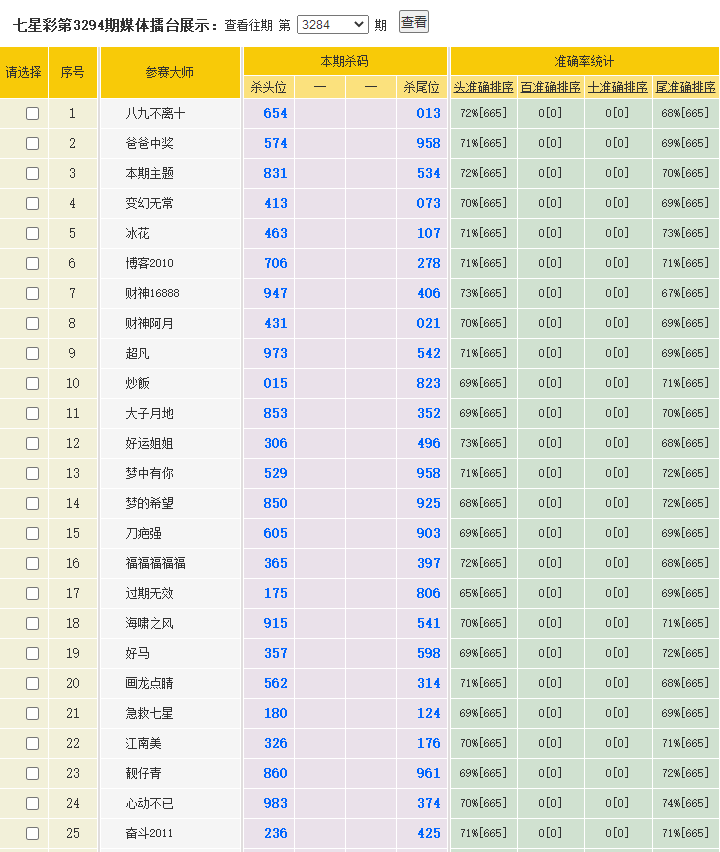
Task: Check the box for 奋斗2011
Action: (32, 833)
